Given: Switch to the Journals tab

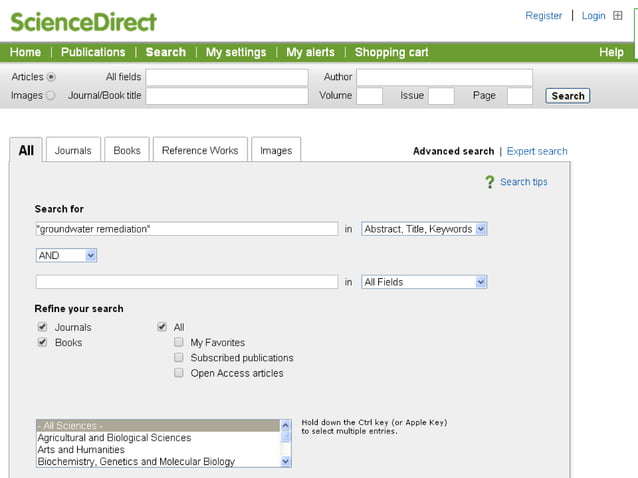Looking at the screenshot, I should click(x=73, y=151).
